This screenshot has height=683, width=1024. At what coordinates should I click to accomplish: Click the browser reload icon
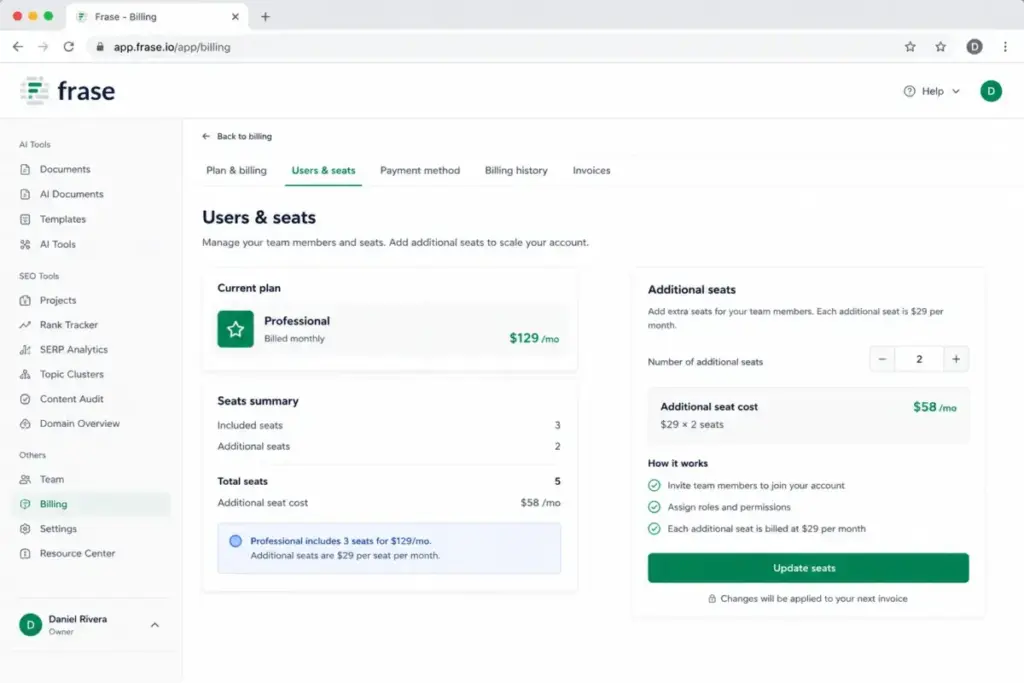click(x=69, y=46)
